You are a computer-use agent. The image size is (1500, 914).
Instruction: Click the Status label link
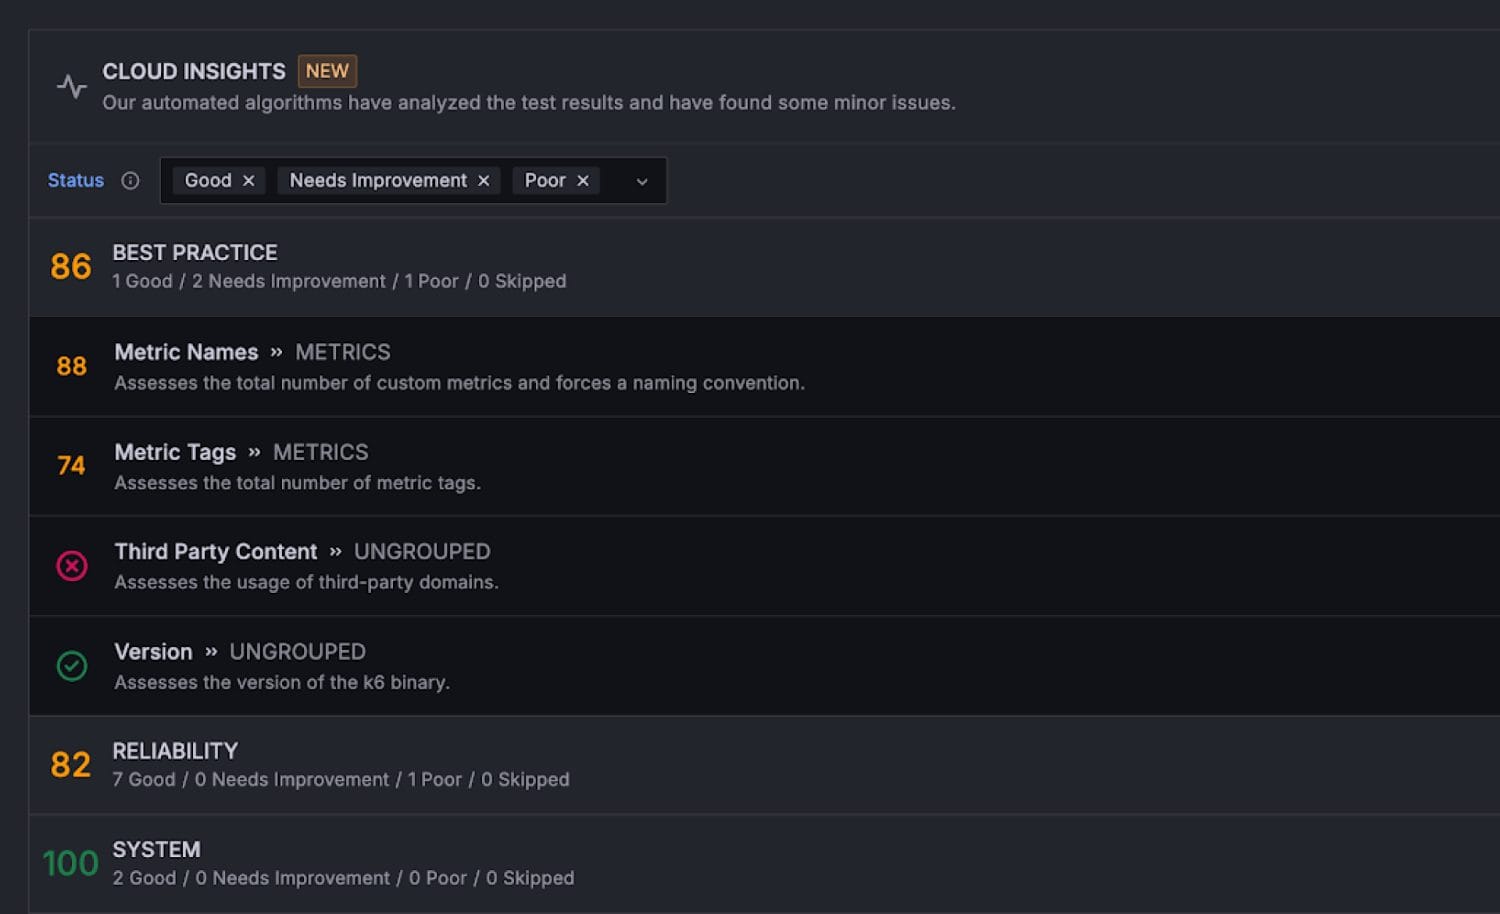pyautogui.click(x=76, y=180)
